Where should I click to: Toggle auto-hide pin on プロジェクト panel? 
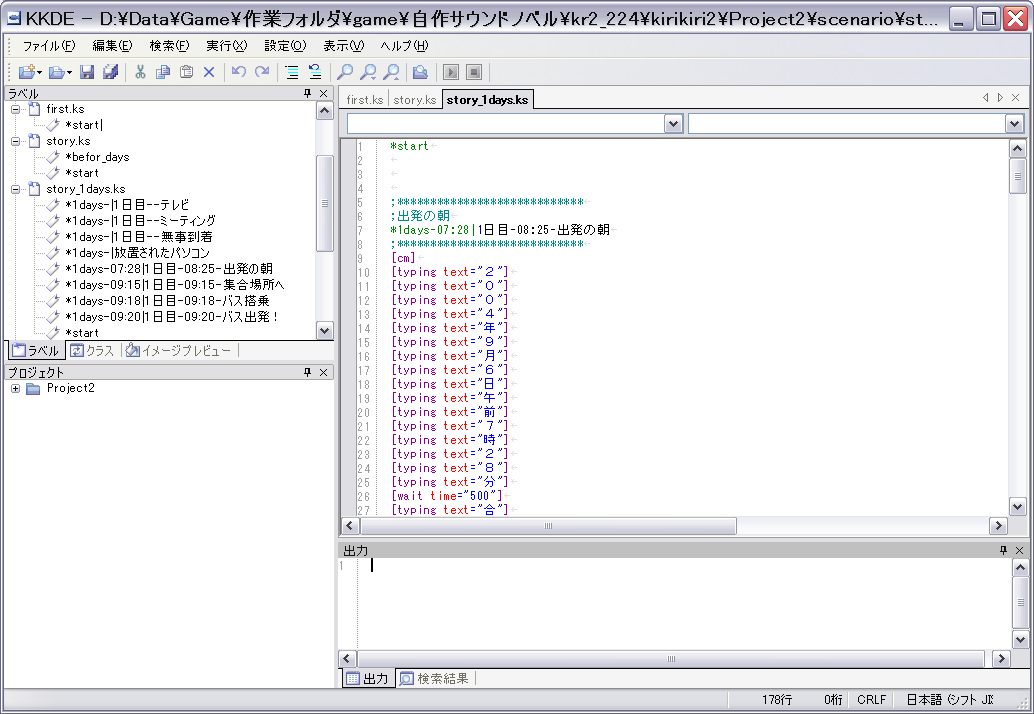pyautogui.click(x=307, y=372)
